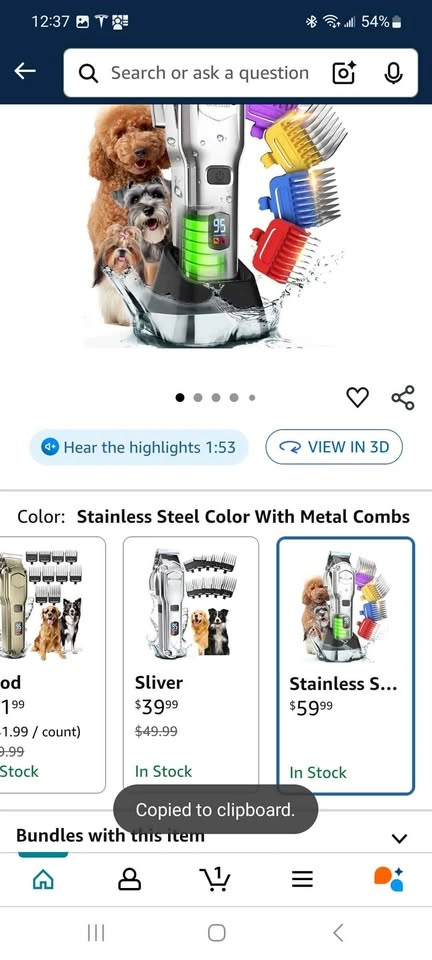Viewport: 432px width, 960px height.
Task: Tap the back arrow in the header
Action: [25, 72]
